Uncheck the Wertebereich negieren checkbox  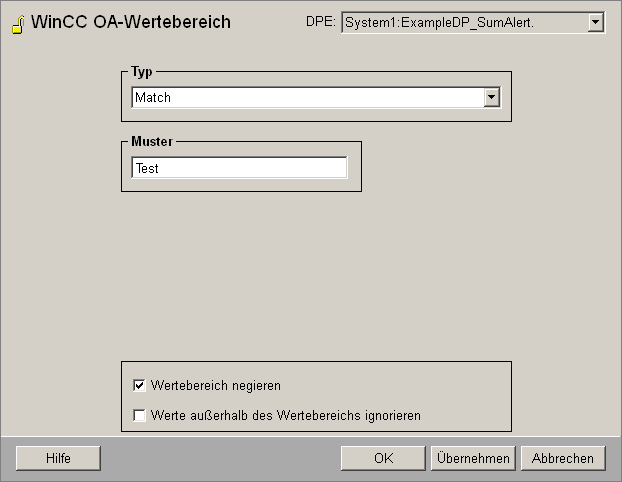pos(139,385)
